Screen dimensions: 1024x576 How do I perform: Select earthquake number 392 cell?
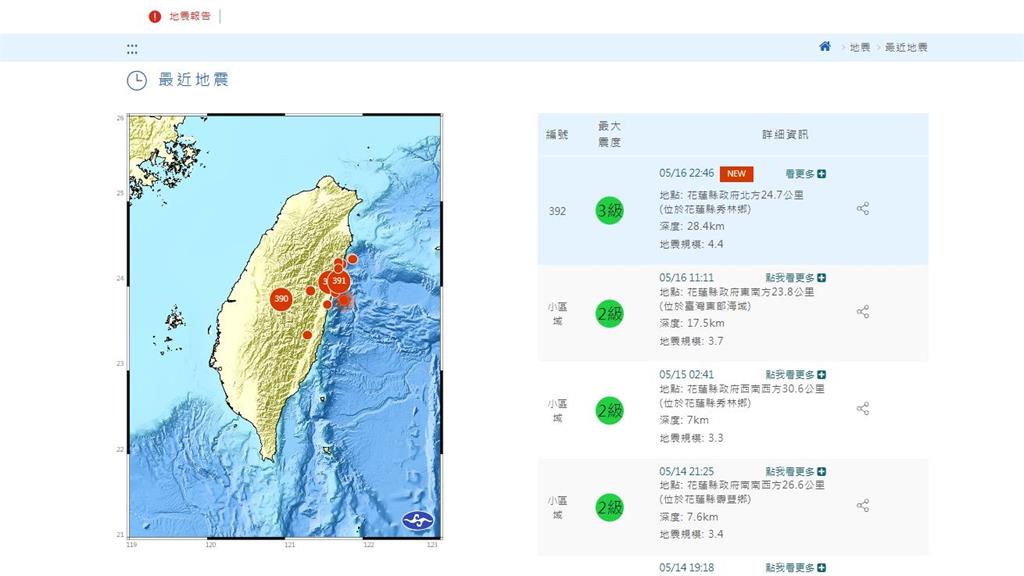(x=557, y=211)
